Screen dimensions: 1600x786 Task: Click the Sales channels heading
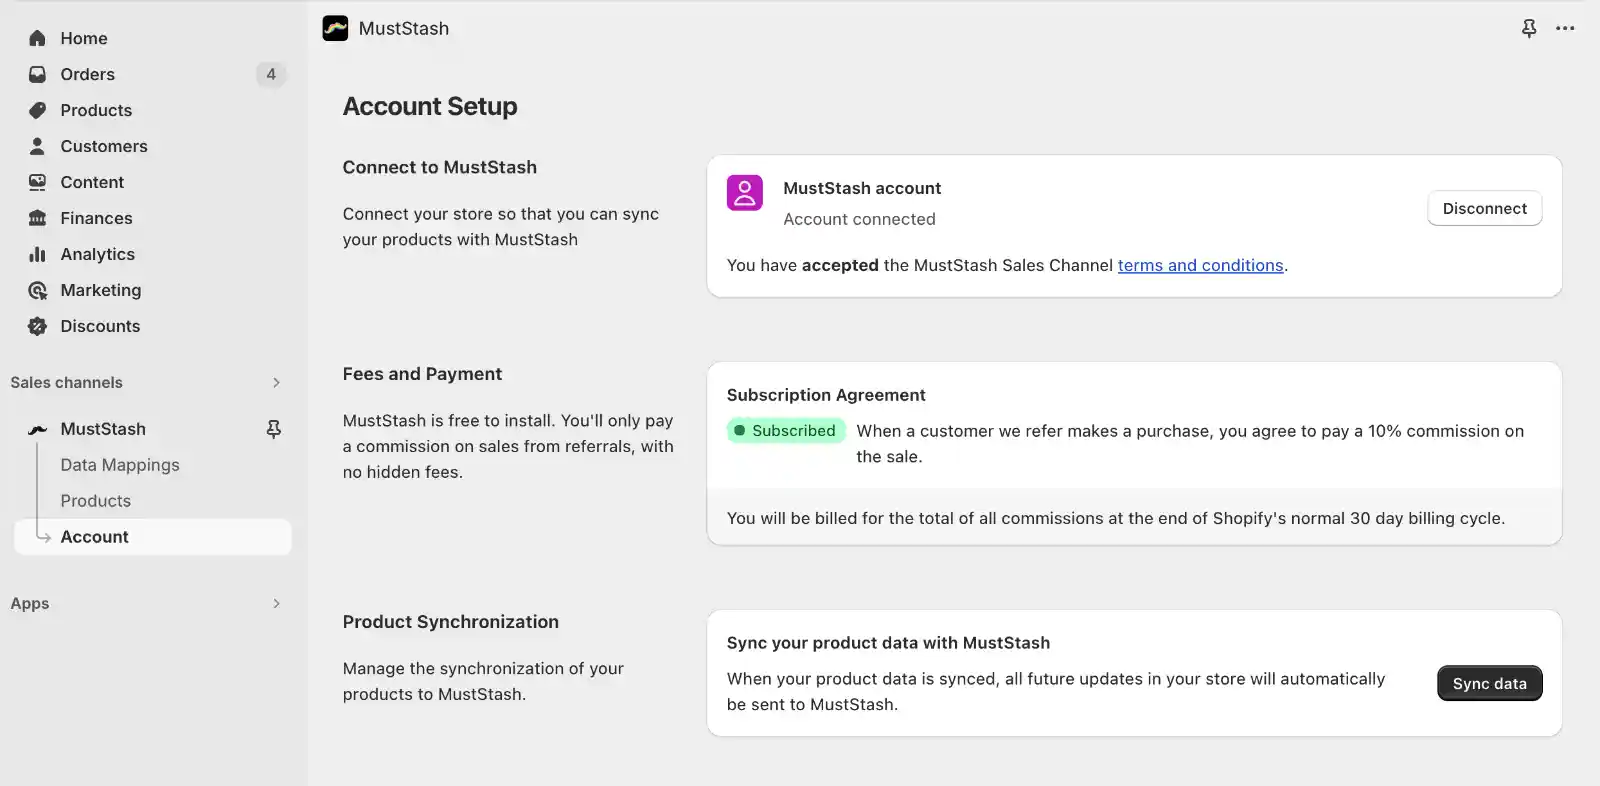point(66,382)
